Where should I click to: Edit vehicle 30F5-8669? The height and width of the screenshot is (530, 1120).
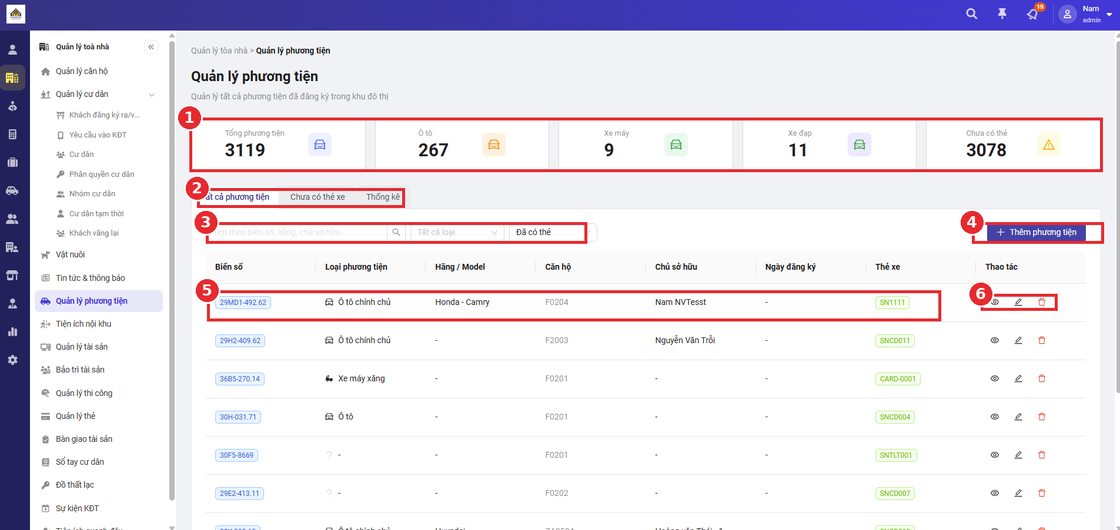point(1019,454)
